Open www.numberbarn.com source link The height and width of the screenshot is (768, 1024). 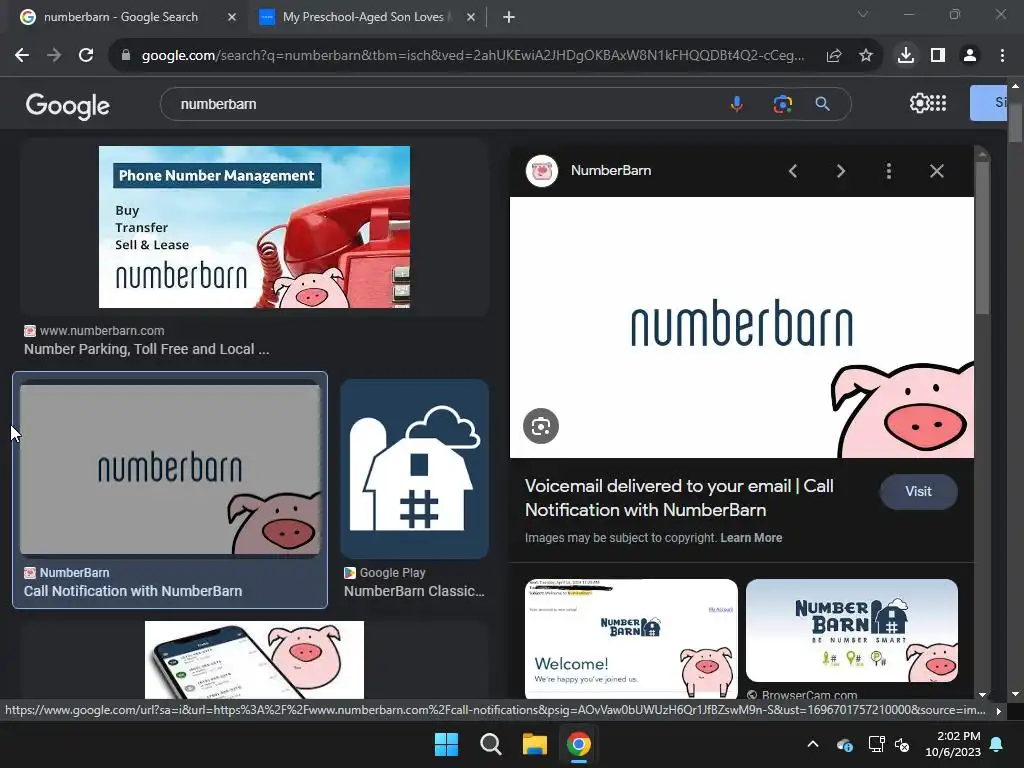102,331
